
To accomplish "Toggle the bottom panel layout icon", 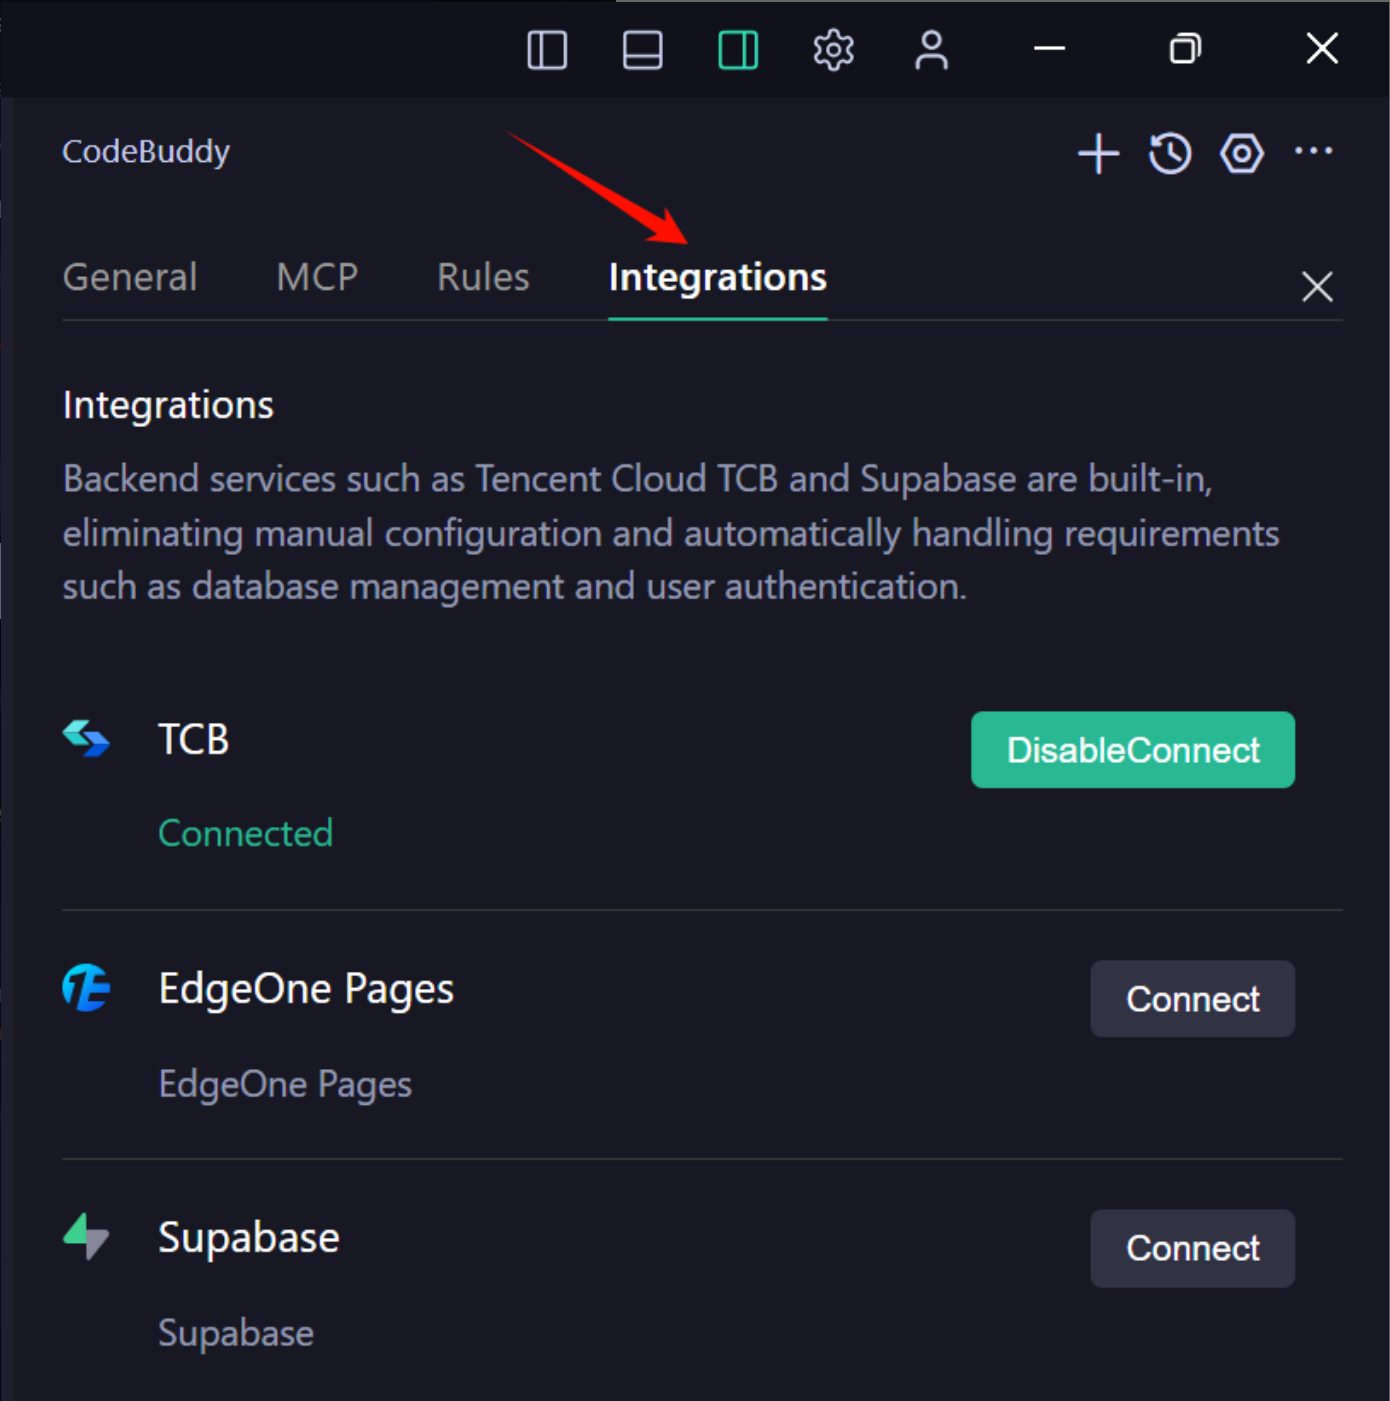I will coord(642,50).
